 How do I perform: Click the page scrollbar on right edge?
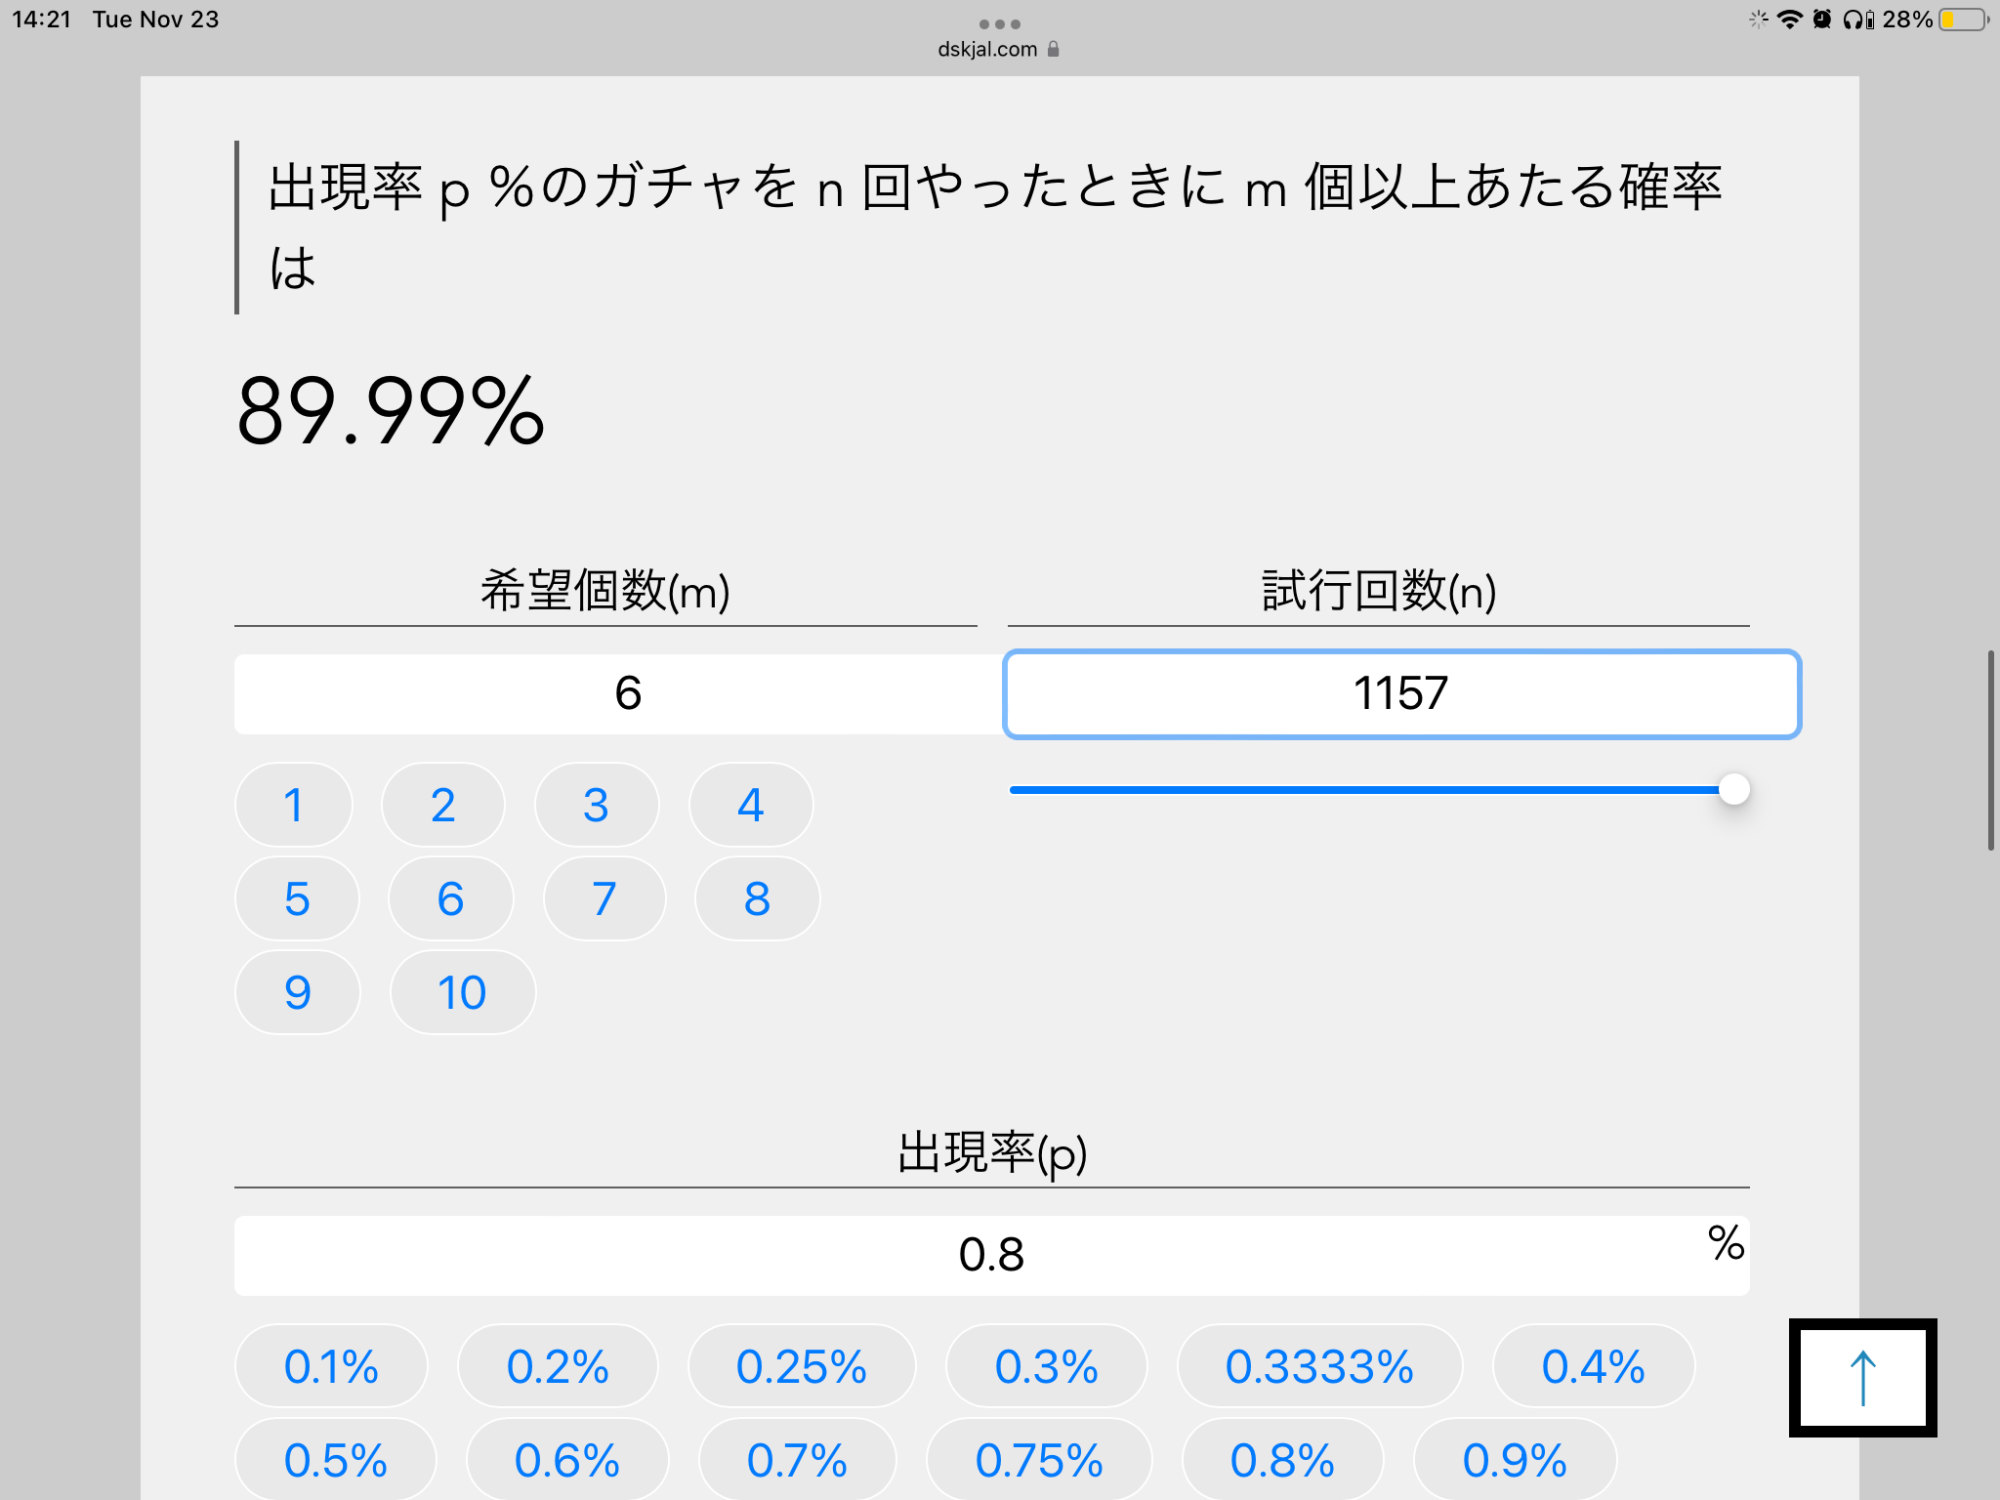pos(1990,750)
